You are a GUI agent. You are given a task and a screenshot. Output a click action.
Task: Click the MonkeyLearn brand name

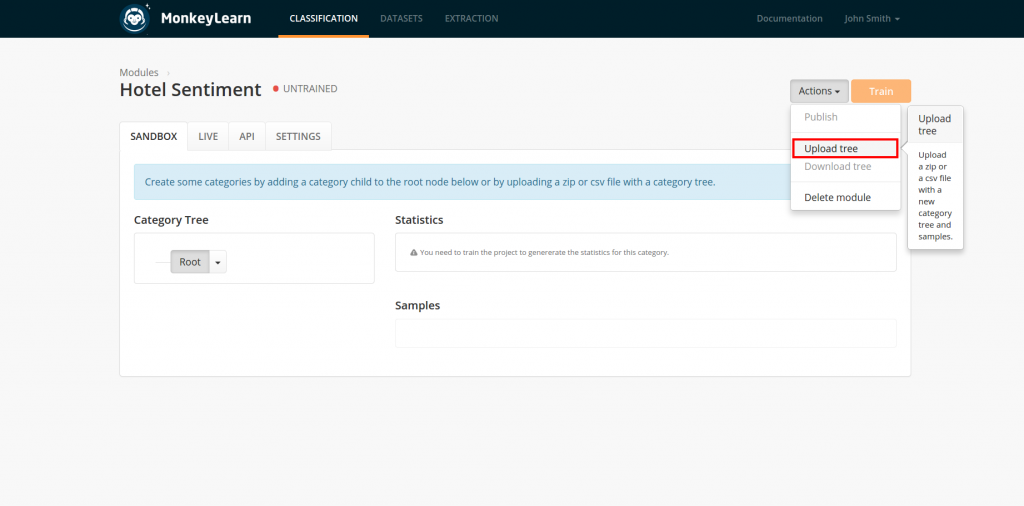(206, 18)
